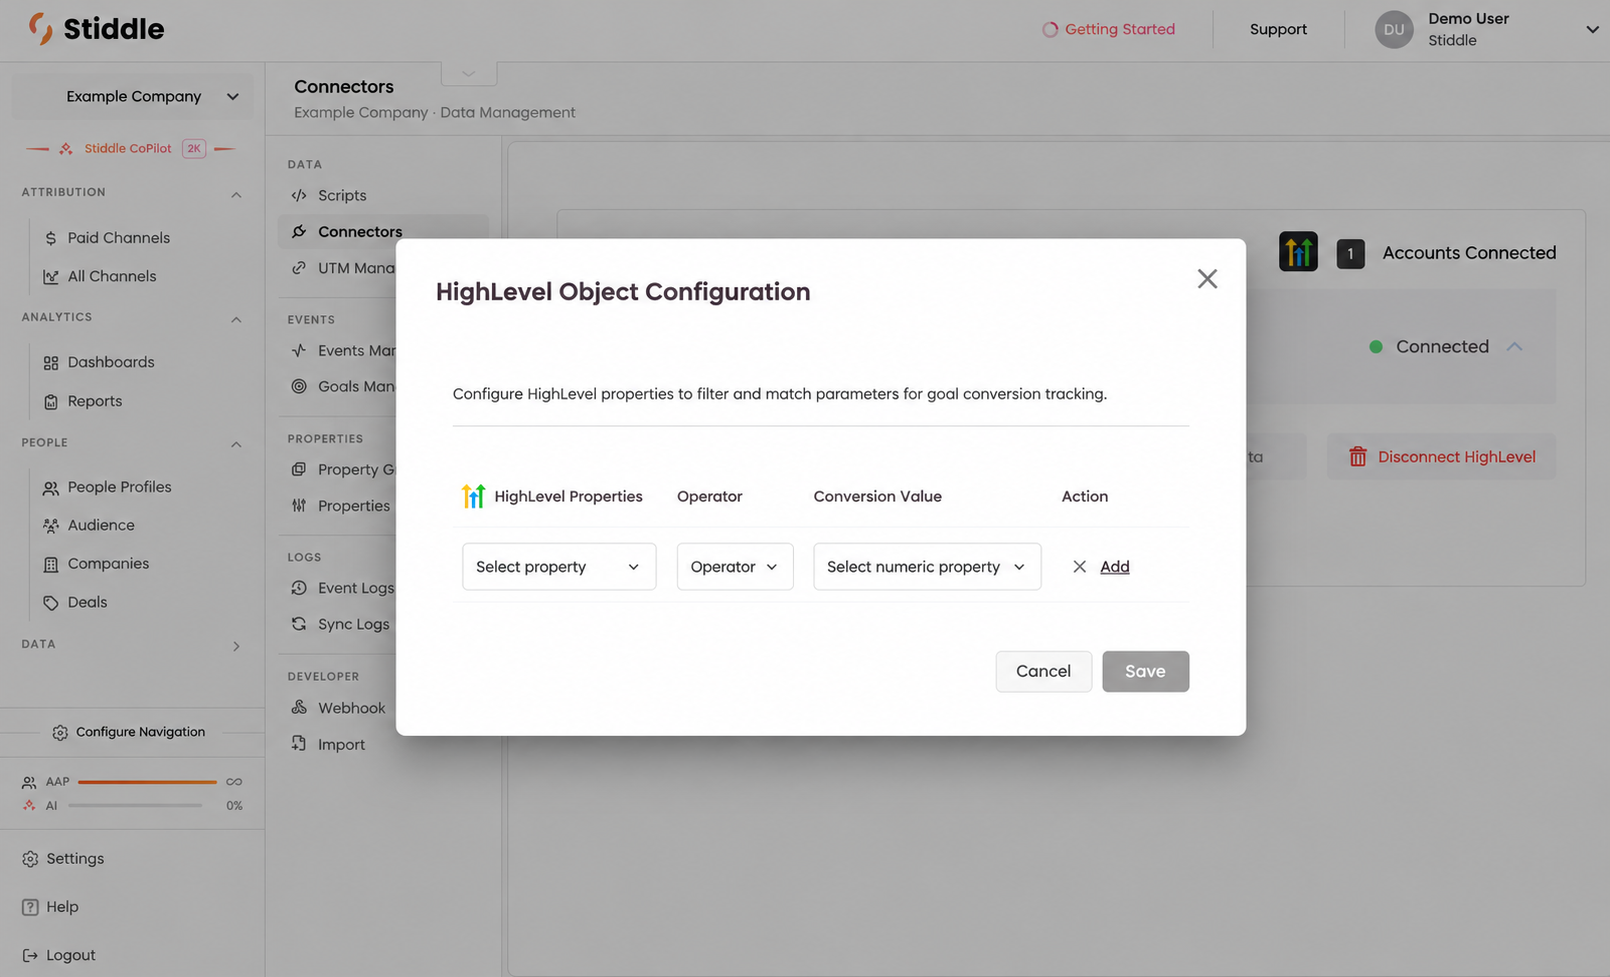Image resolution: width=1610 pixels, height=977 pixels.
Task: Open Settings in the sidebar
Action: pyautogui.click(x=63, y=859)
